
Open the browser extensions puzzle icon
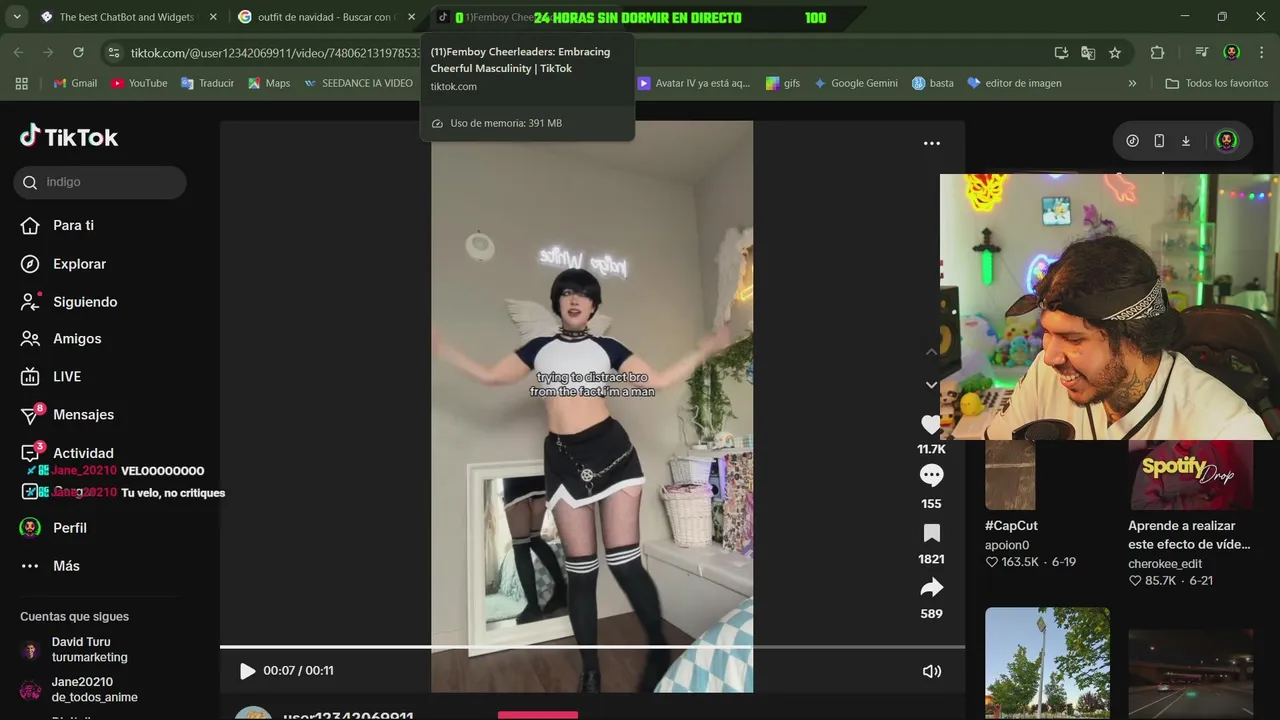click(x=1157, y=53)
